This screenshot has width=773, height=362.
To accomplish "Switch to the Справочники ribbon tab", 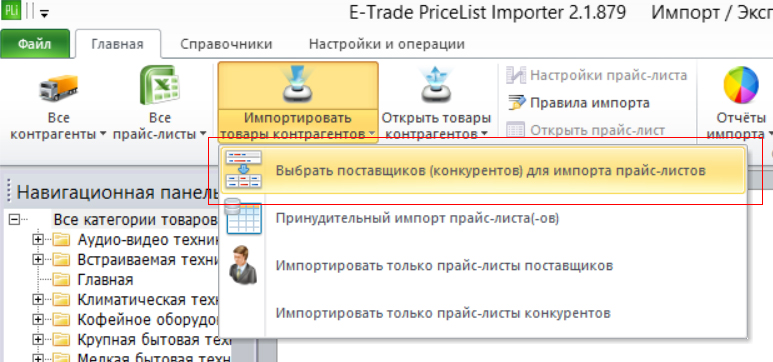I will (226, 44).
